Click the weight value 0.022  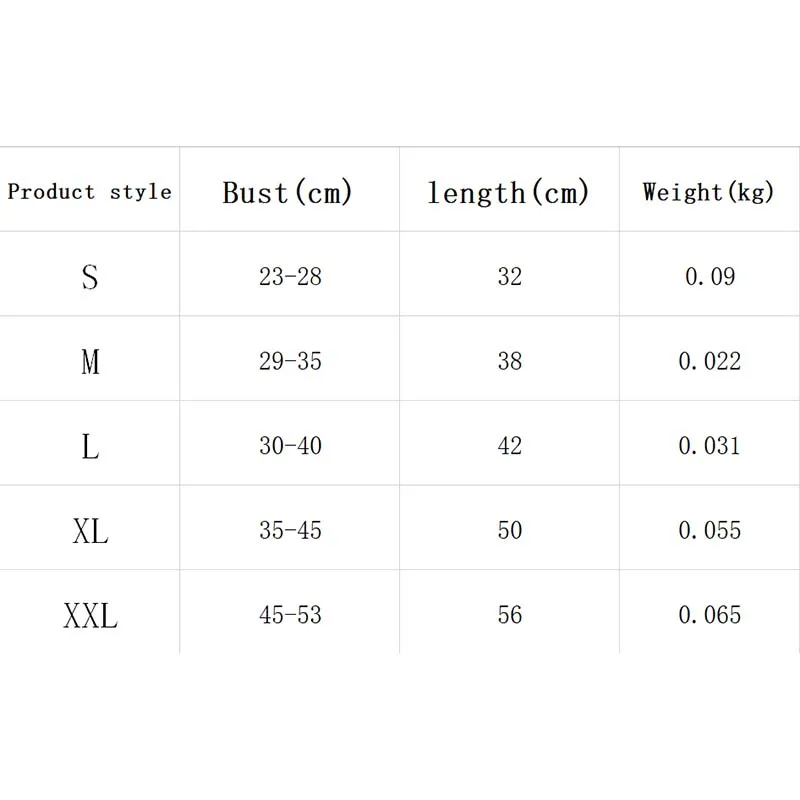coord(710,361)
